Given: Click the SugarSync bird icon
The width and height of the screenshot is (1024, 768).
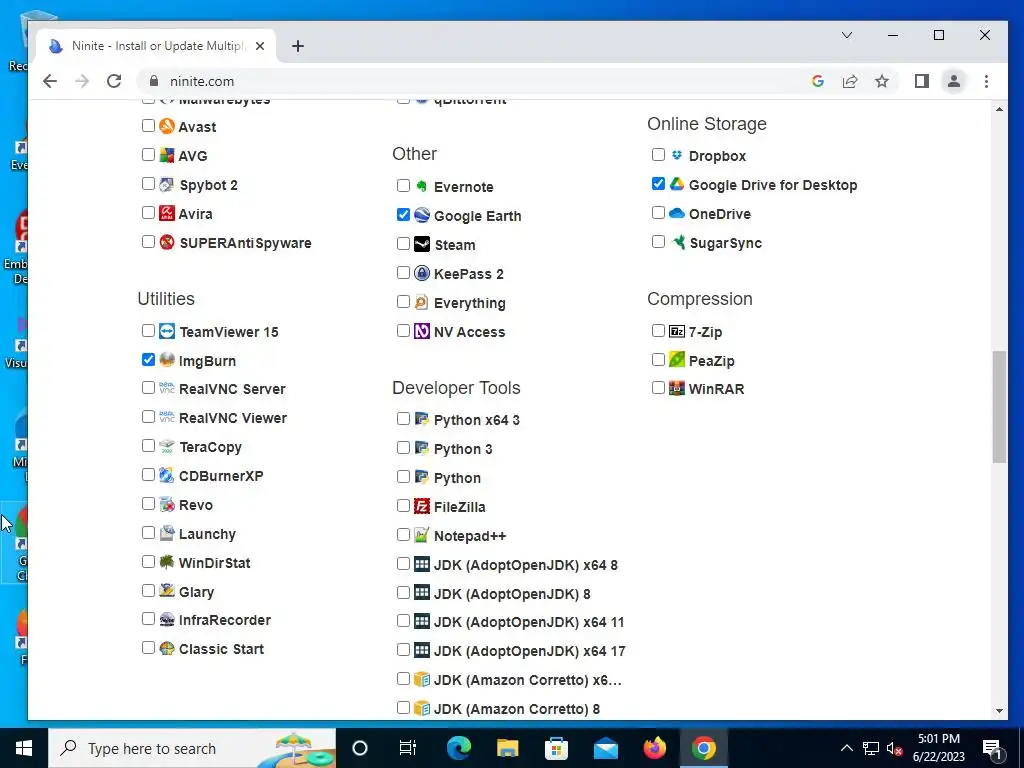Looking at the screenshot, I should point(678,242).
